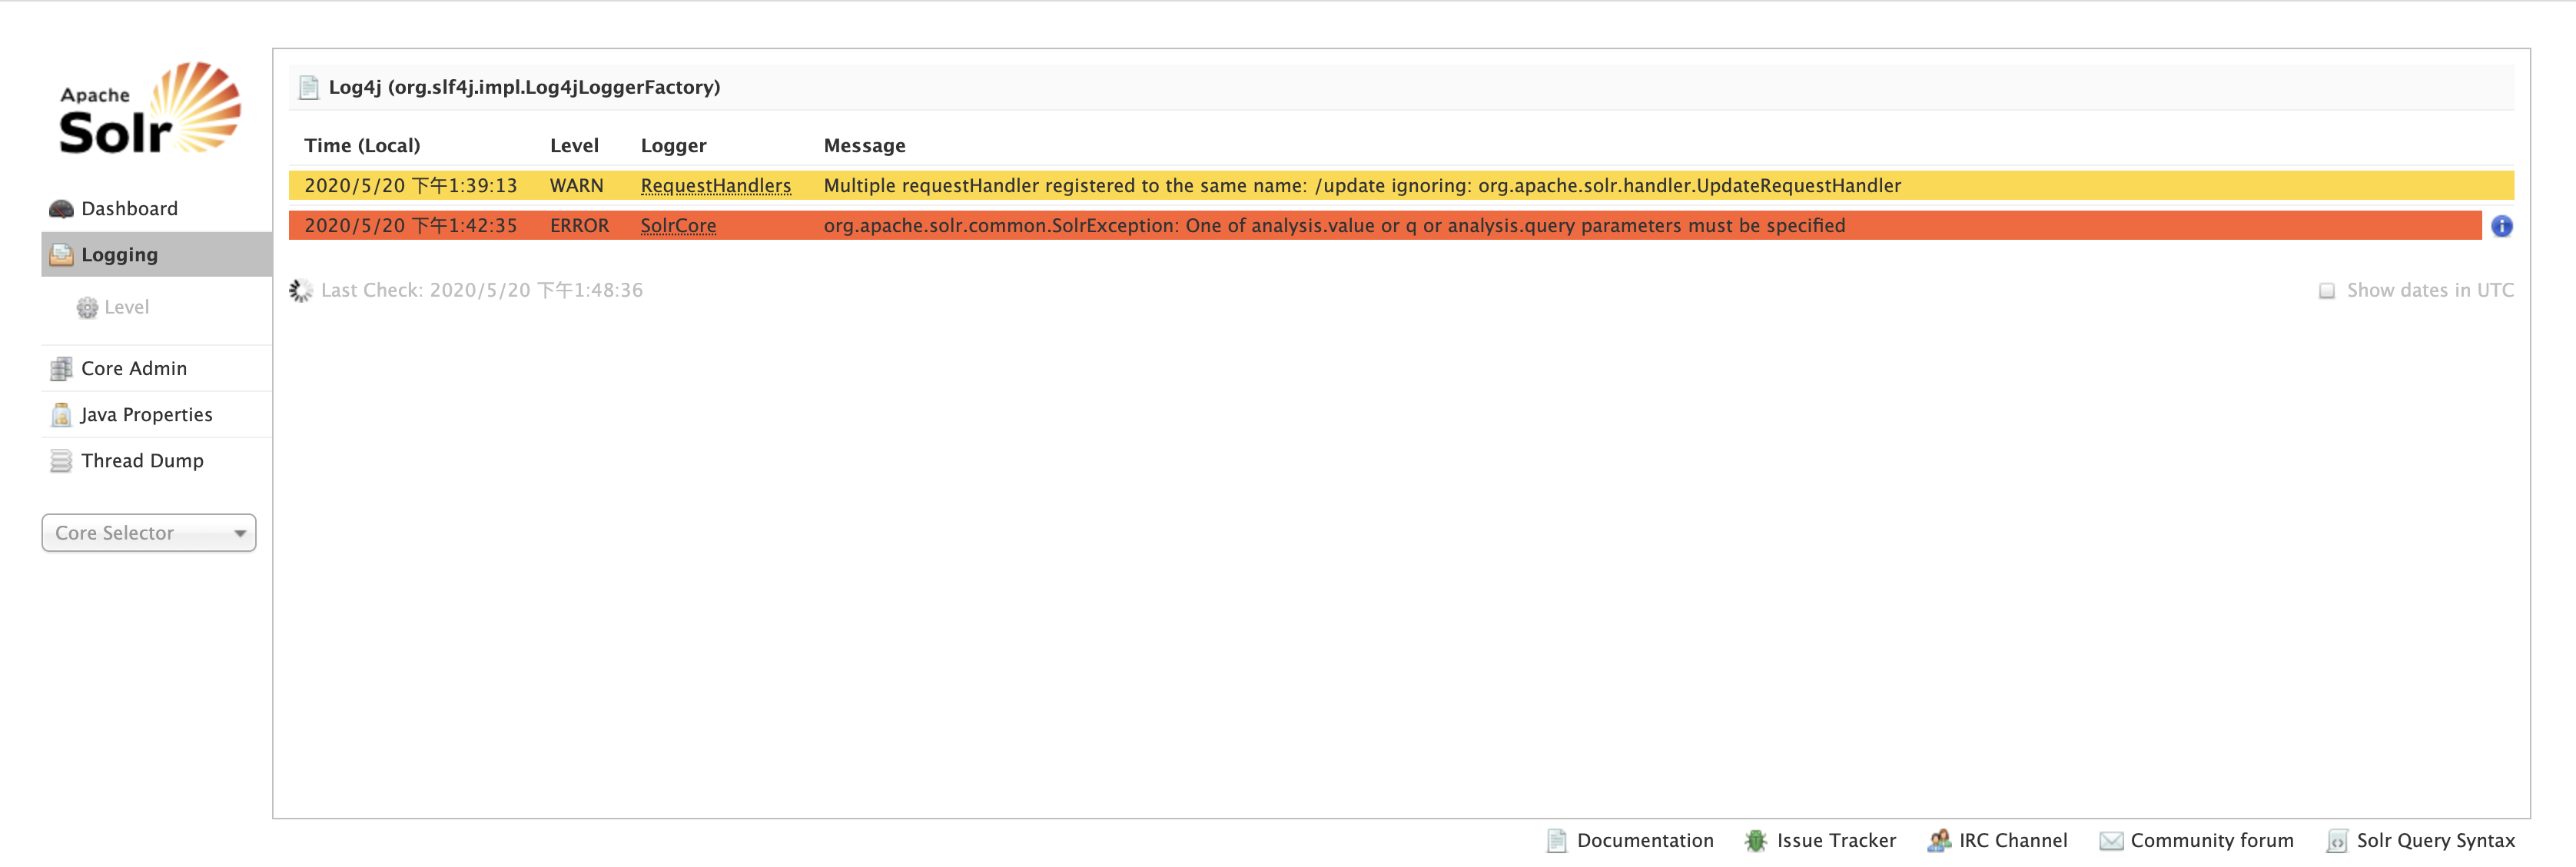The height and width of the screenshot is (867, 2576).
Task: Open the Core Admin menu item
Action: [x=134, y=369]
